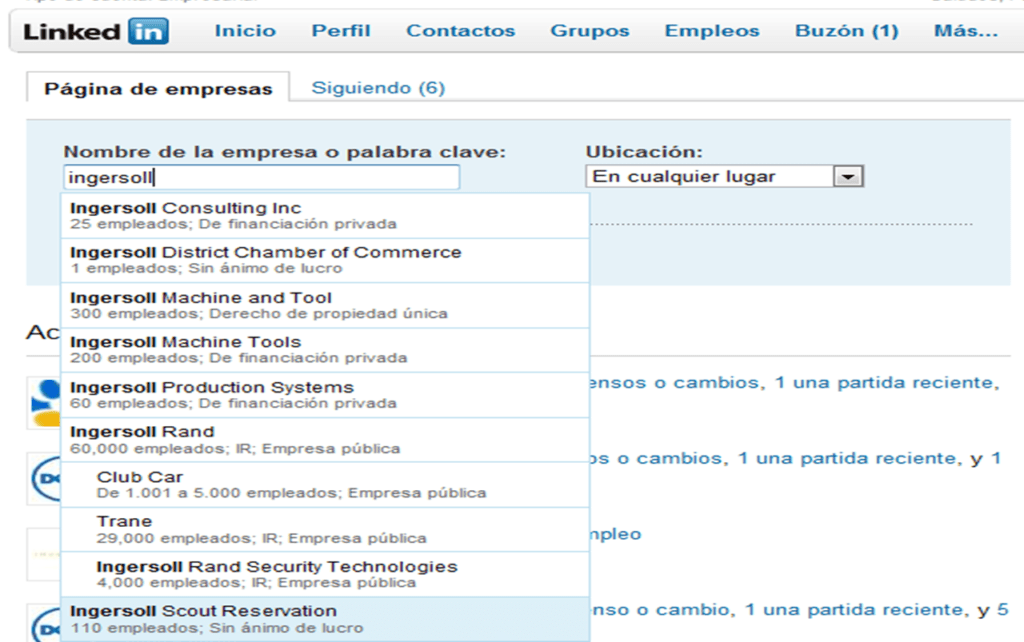Switch to the Siguiendo (6) tab
The image size is (1024, 642).
pos(378,88)
